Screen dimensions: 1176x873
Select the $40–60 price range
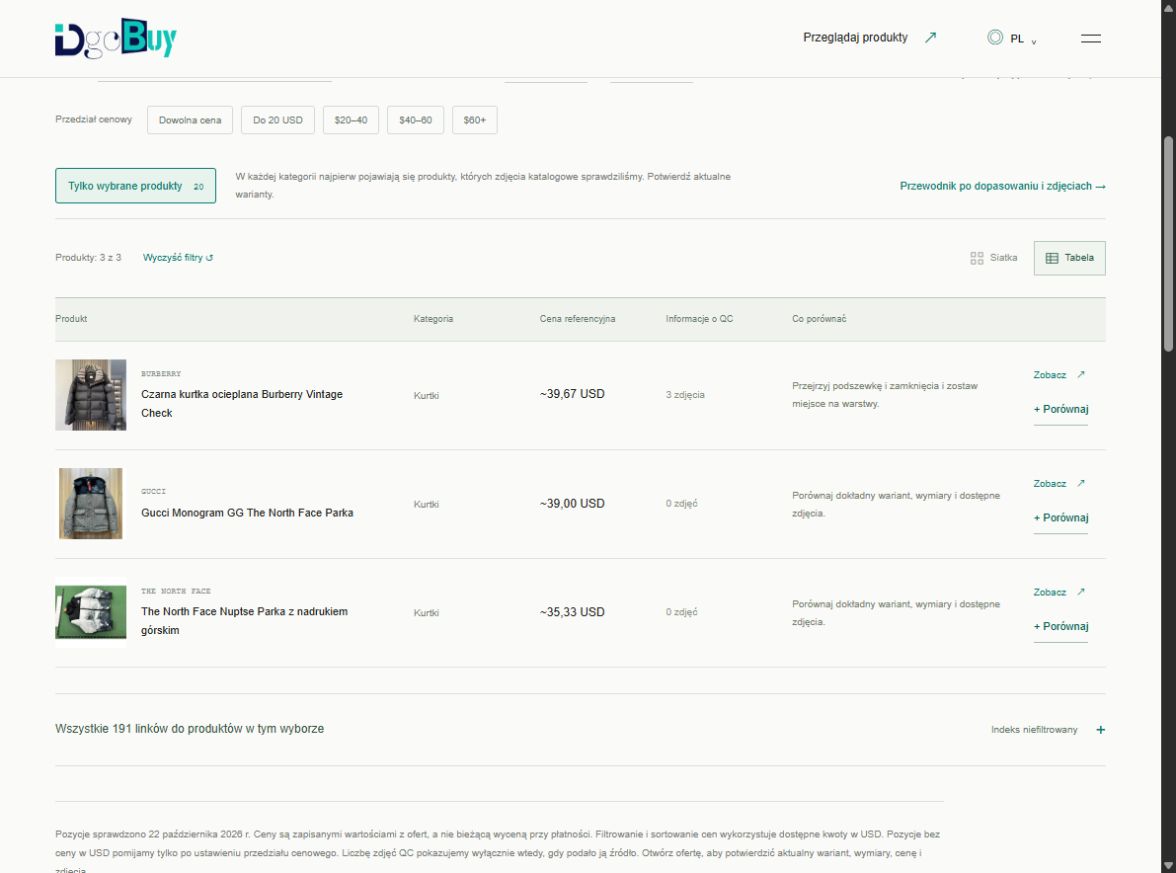(416, 120)
